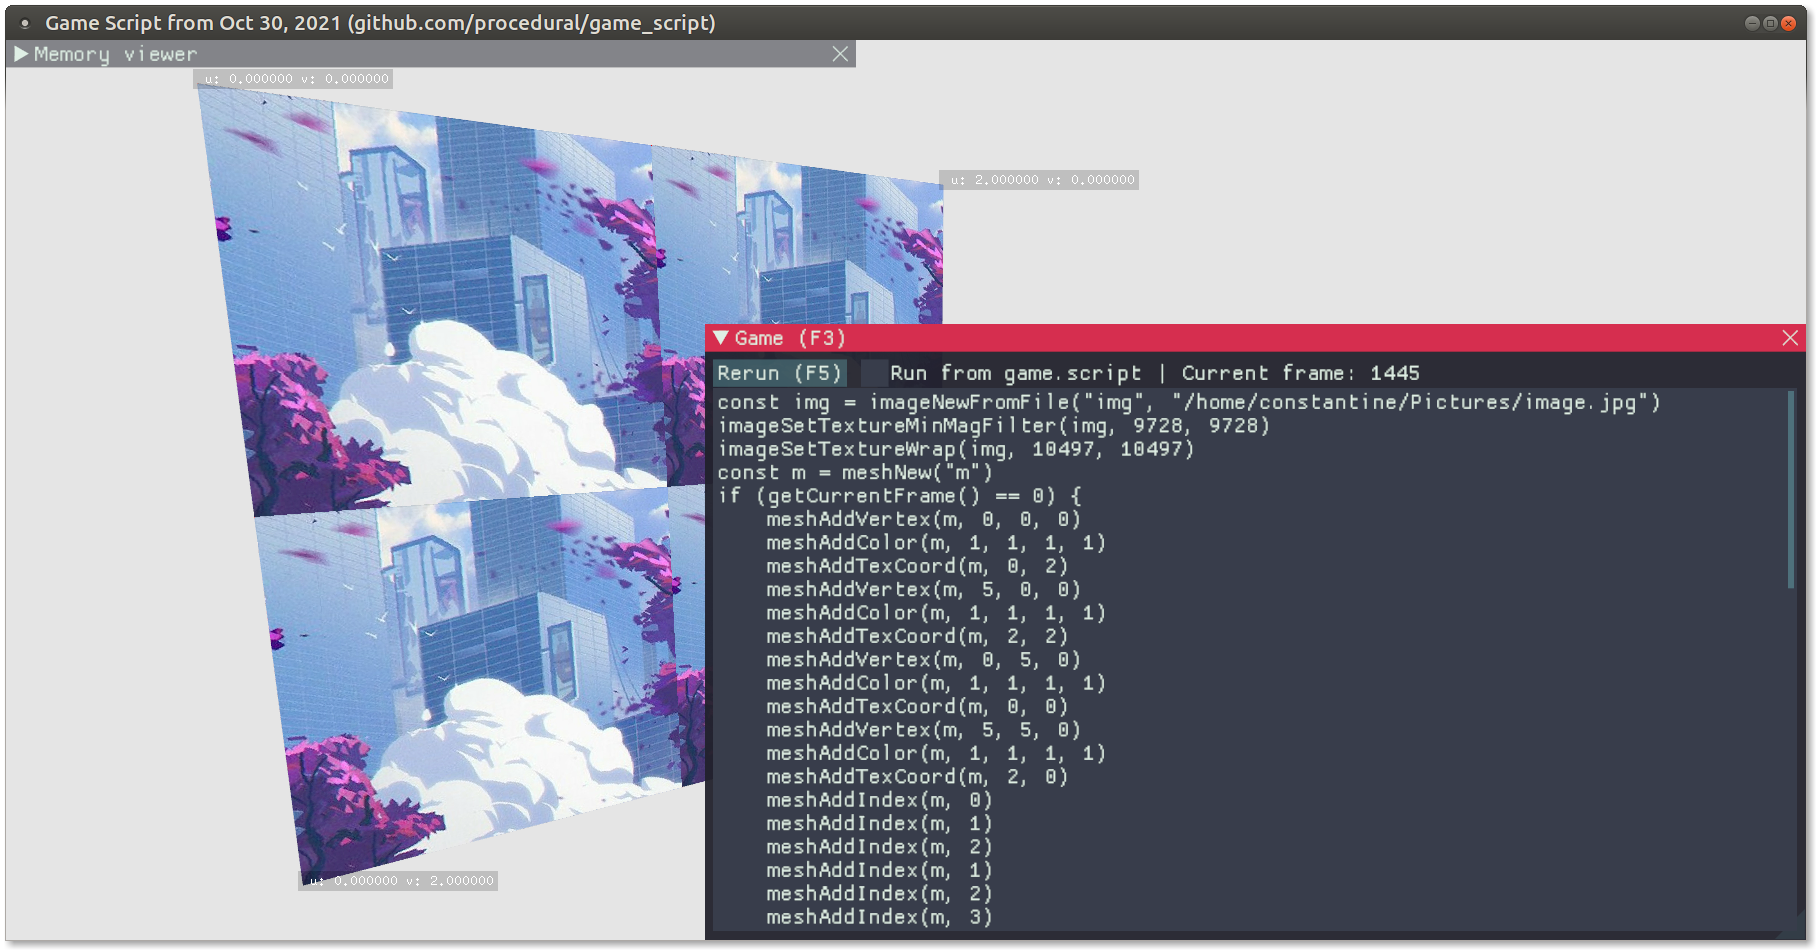
Task: Click the Game Script window title text
Action: 380,23
